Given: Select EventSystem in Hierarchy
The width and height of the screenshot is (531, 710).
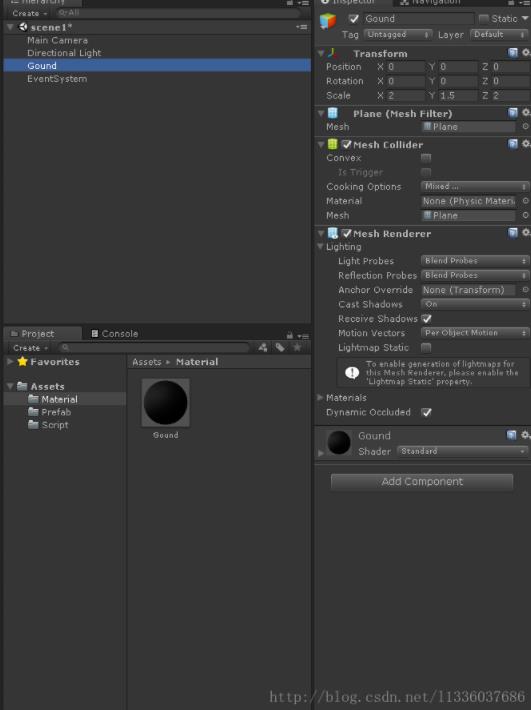Looking at the screenshot, I should pyautogui.click(x=57, y=79).
